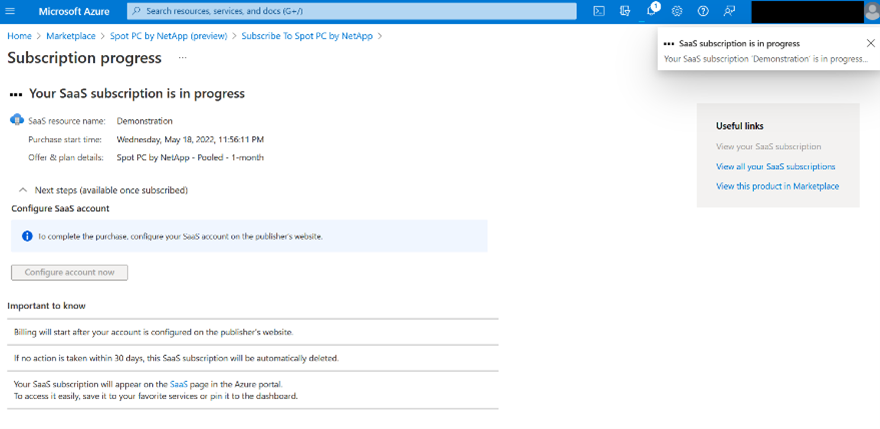Click the Configure SaaS account heading
This screenshot has width=880, height=429.
[x=60, y=208]
